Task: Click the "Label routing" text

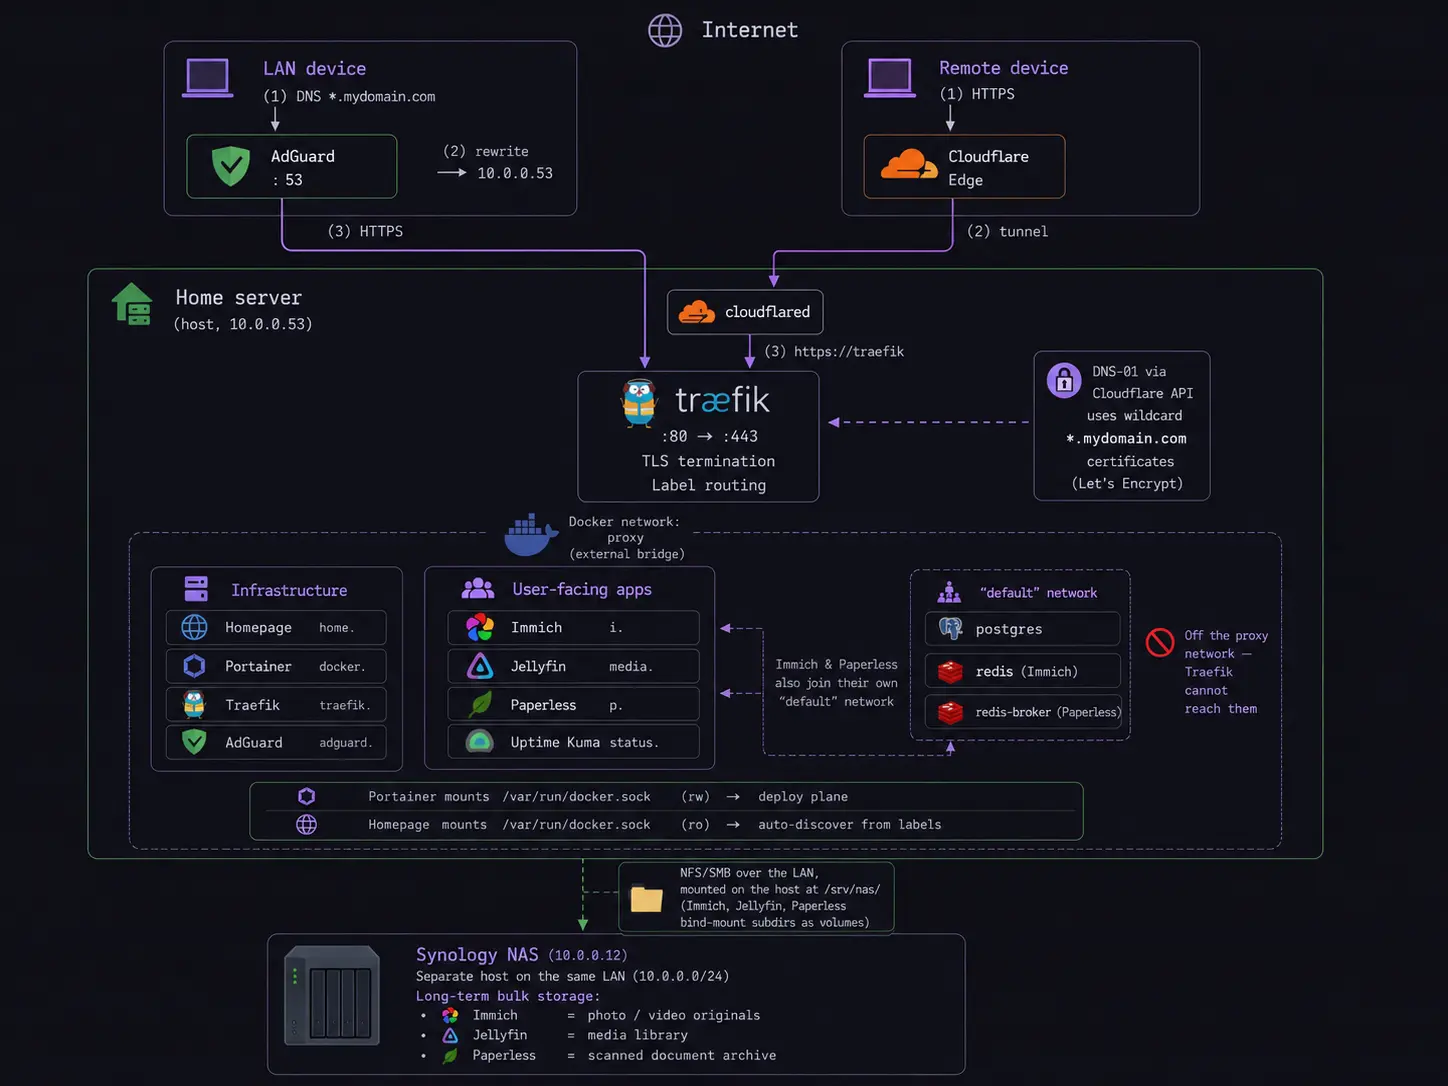Action: point(708,485)
